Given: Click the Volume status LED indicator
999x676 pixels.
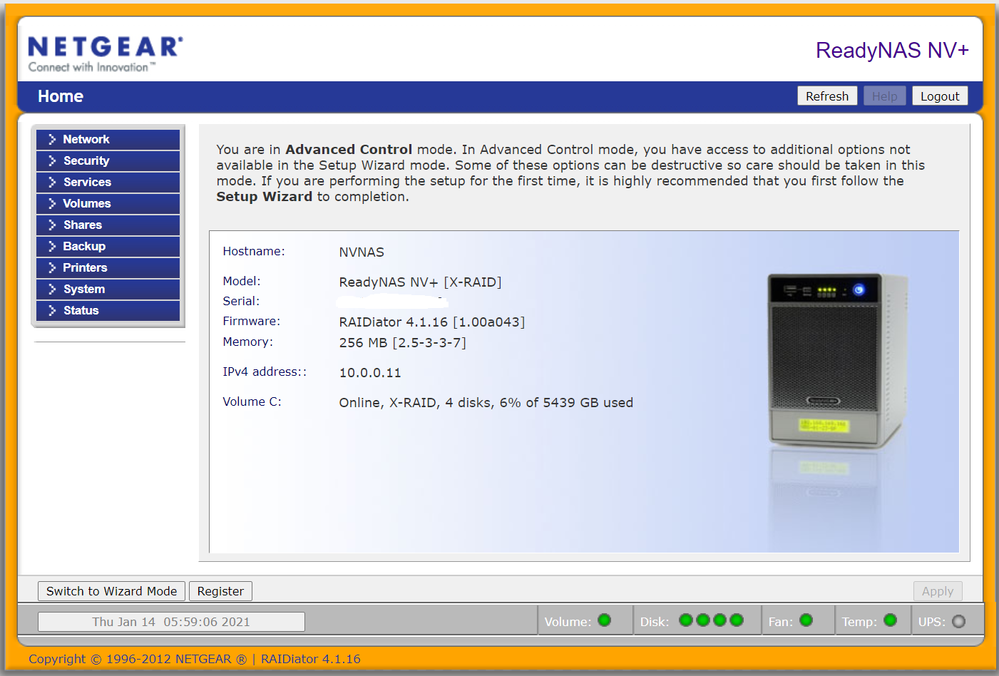Looking at the screenshot, I should tap(604, 621).
